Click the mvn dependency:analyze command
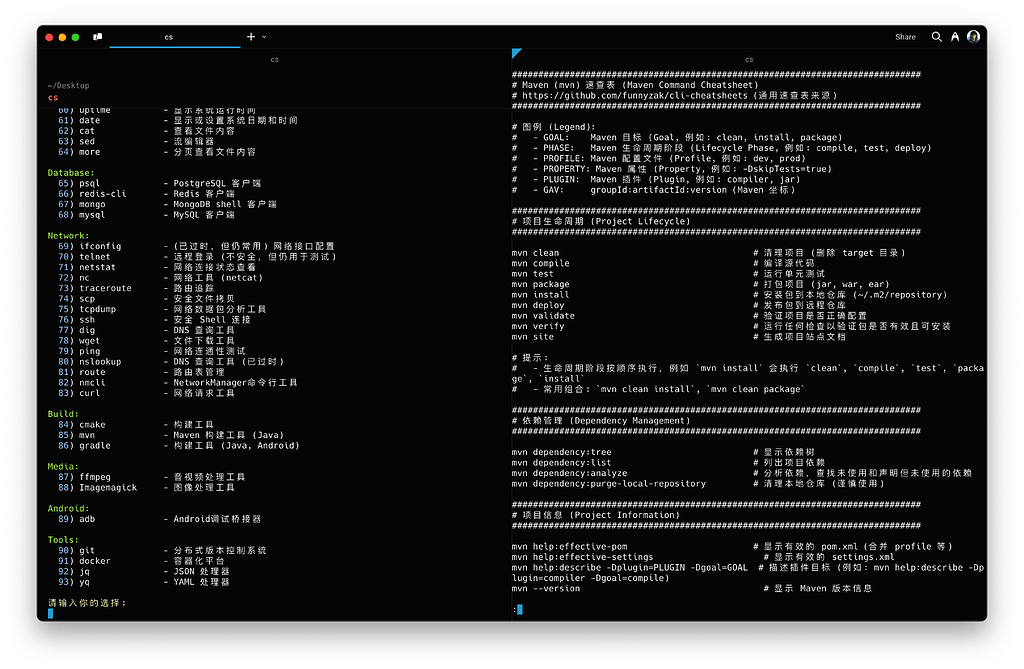Viewport: 1024px width, 669px height. pos(569,473)
